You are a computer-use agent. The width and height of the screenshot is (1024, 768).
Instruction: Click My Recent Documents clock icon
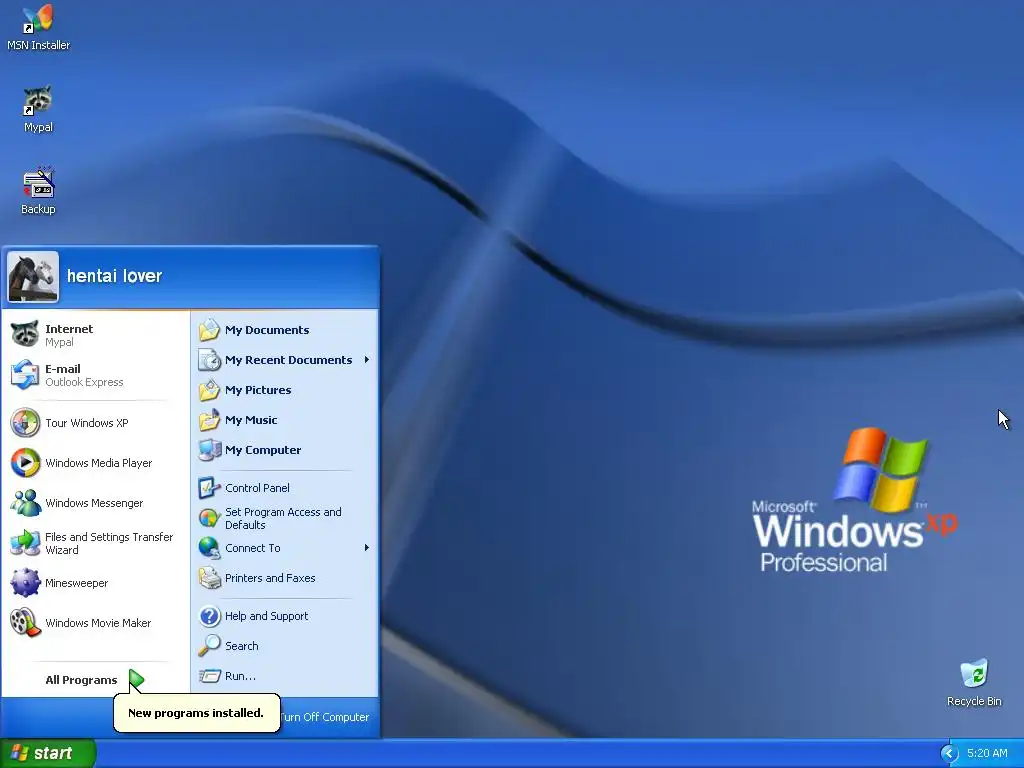209,360
